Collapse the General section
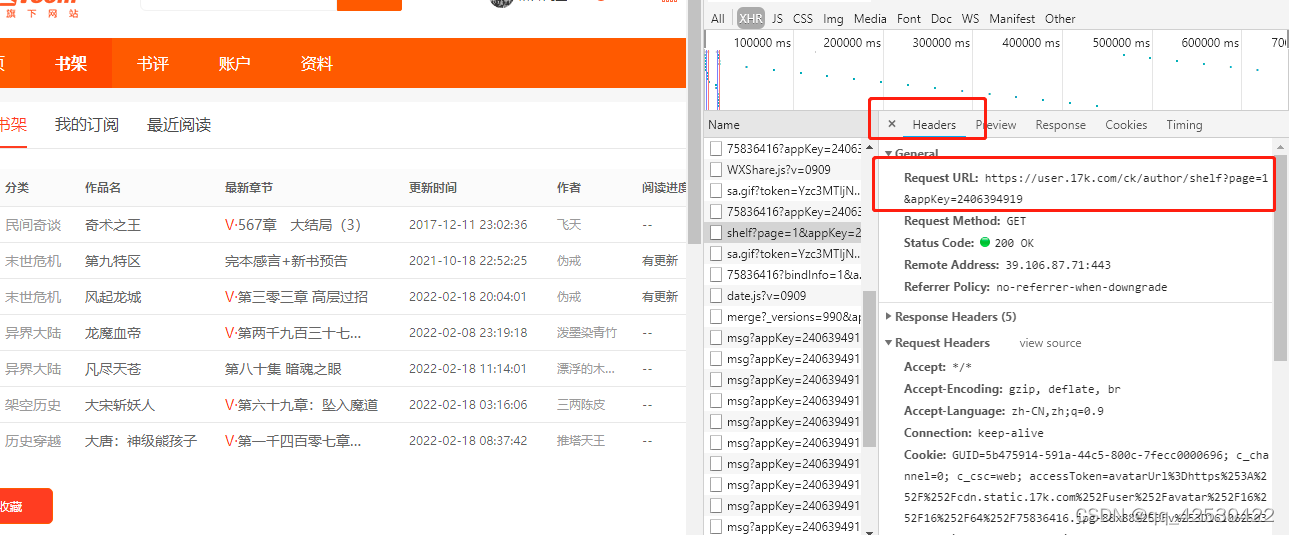 (888, 154)
